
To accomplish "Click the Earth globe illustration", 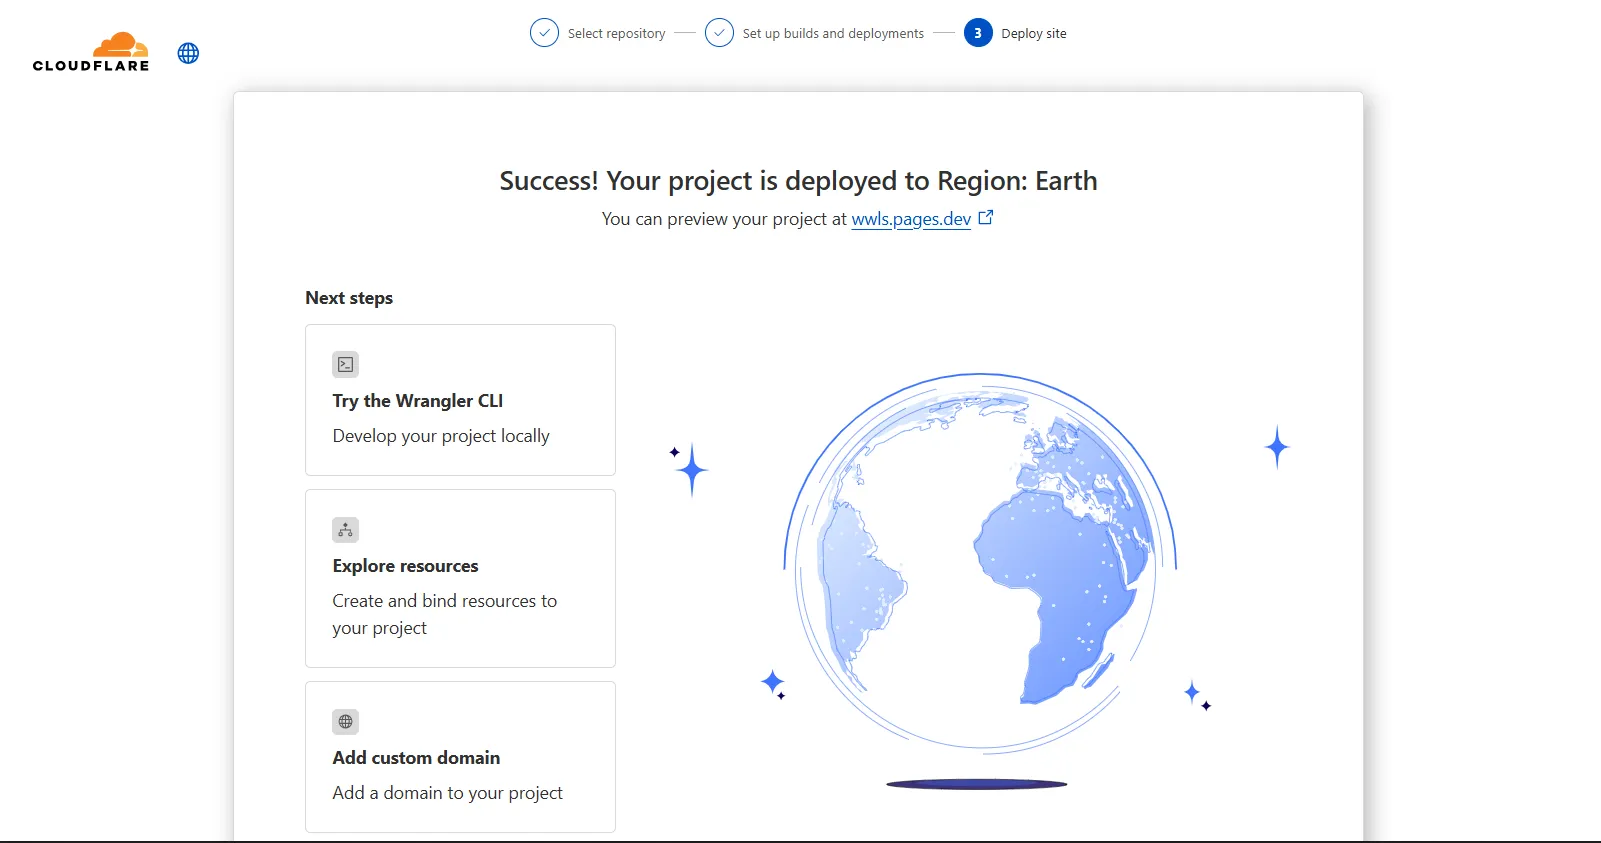I will (x=980, y=560).
